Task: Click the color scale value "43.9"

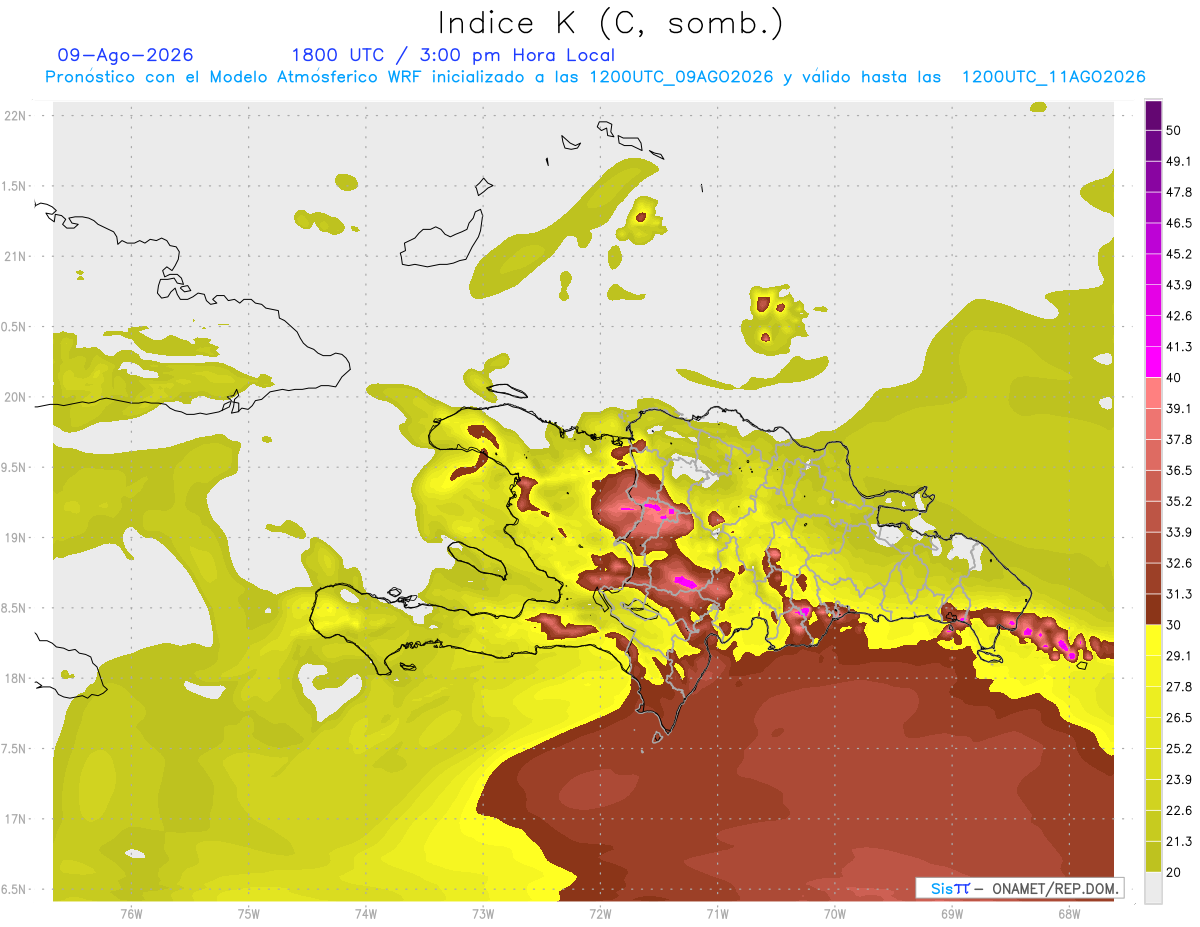Action: click(x=1179, y=285)
